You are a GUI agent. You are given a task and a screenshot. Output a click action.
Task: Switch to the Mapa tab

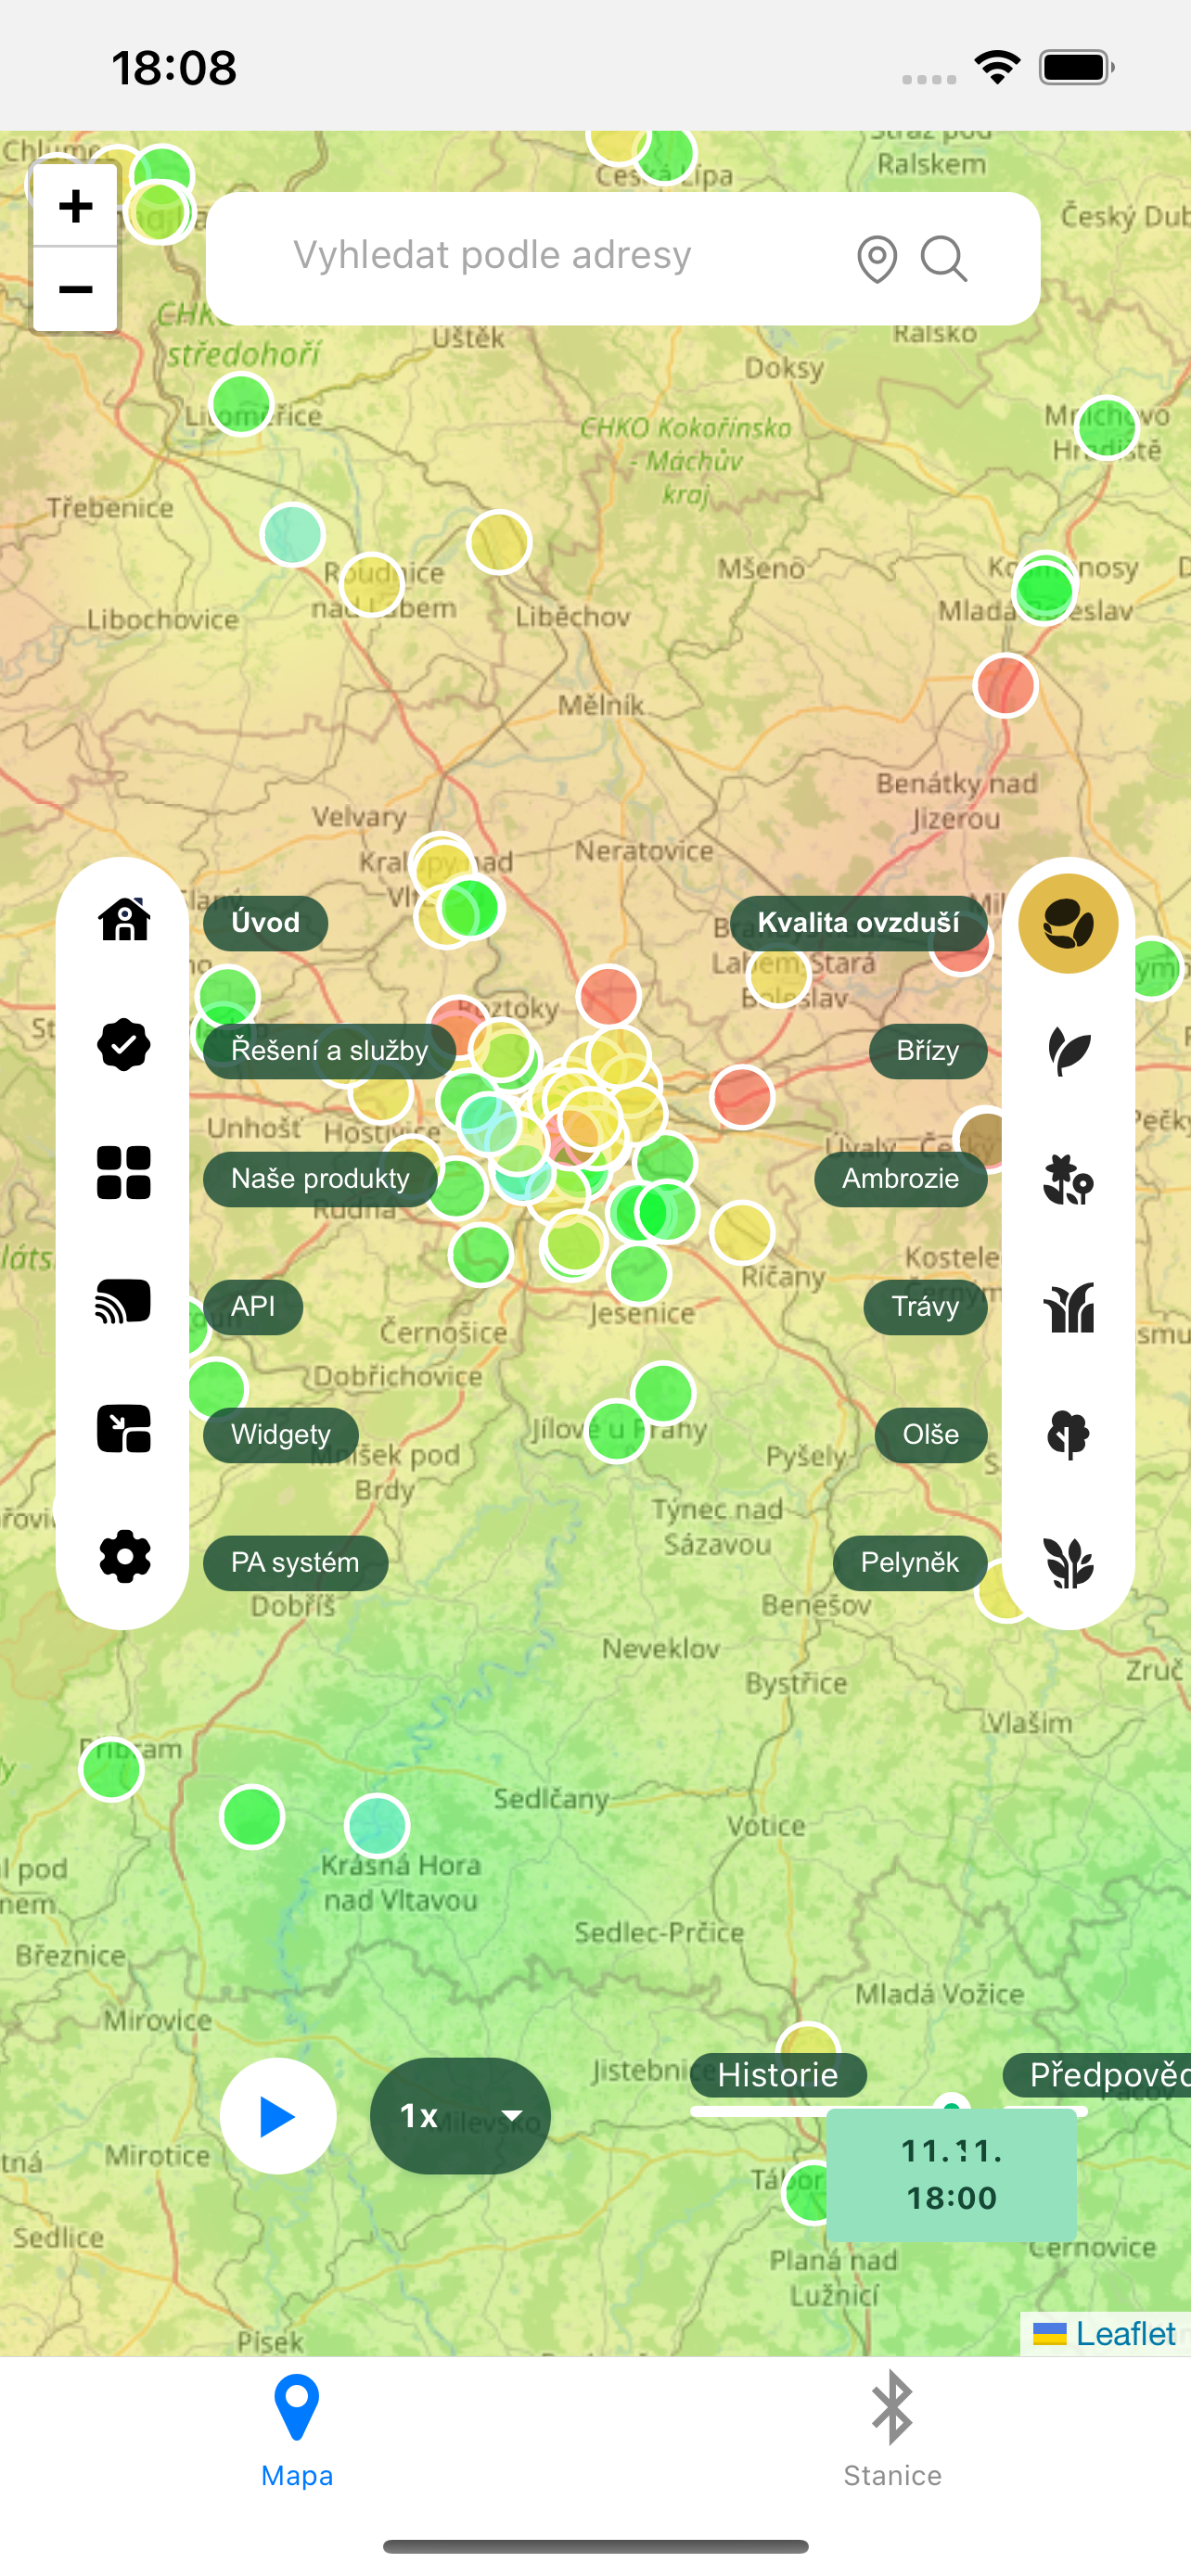[297, 2430]
